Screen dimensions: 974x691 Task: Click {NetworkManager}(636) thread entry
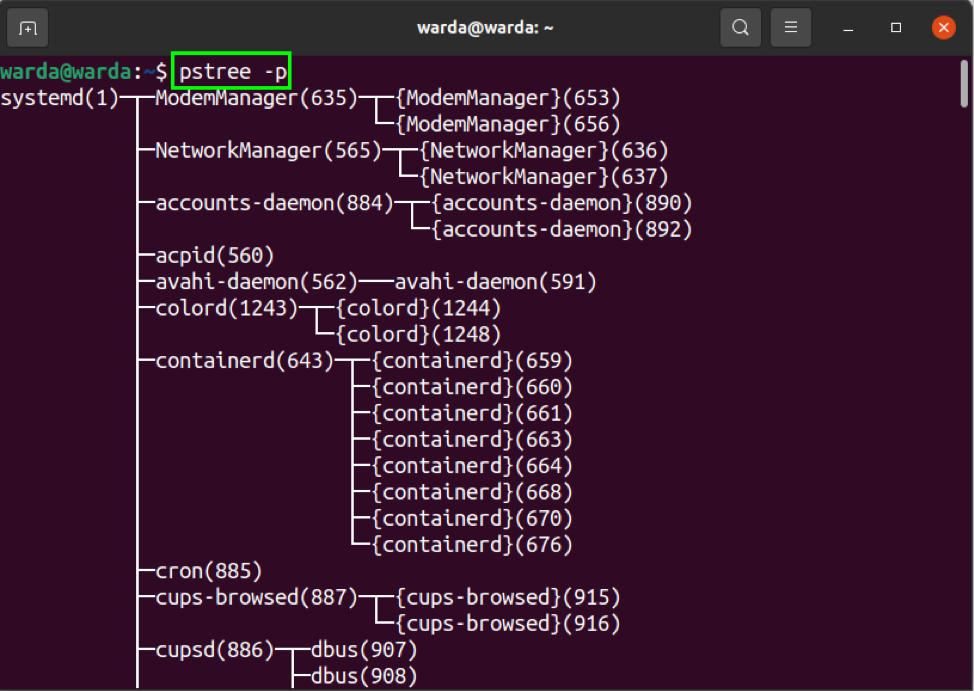[x=544, y=150]
